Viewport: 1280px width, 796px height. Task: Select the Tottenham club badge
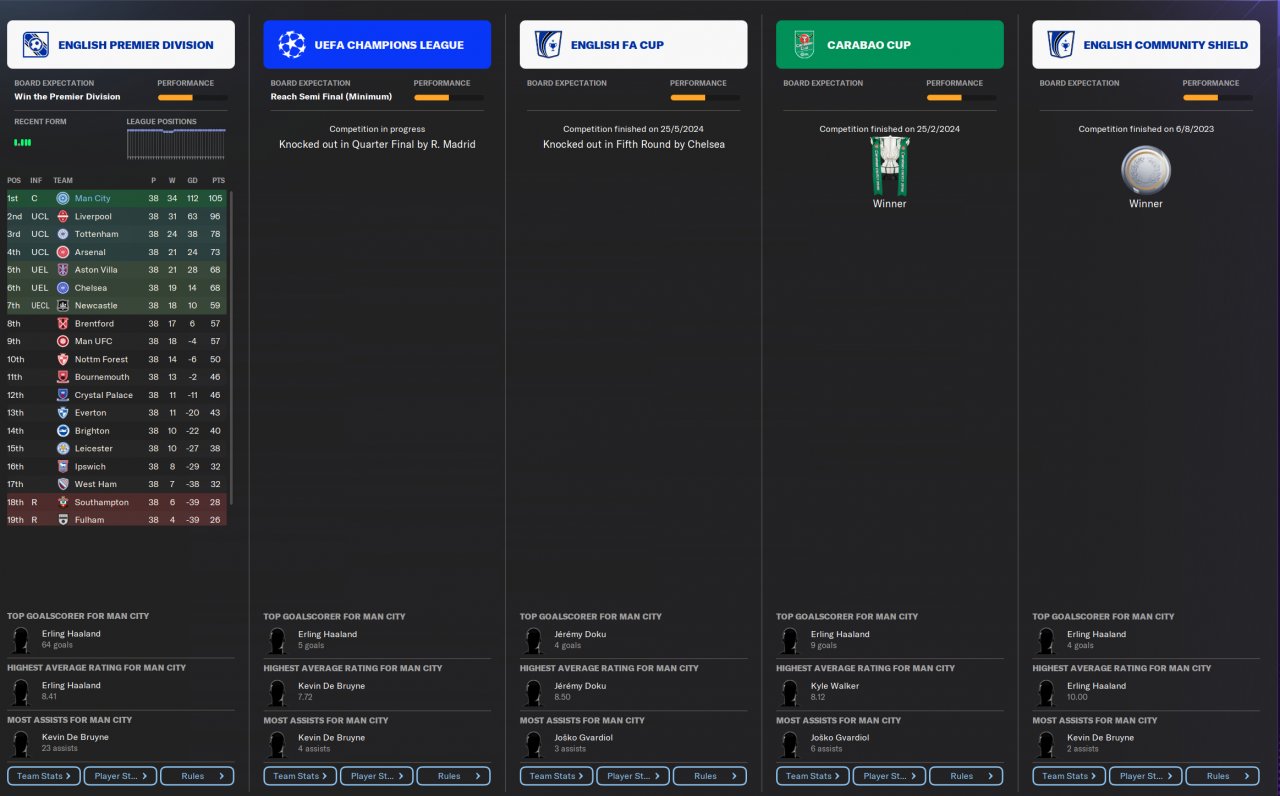point(63,234)
